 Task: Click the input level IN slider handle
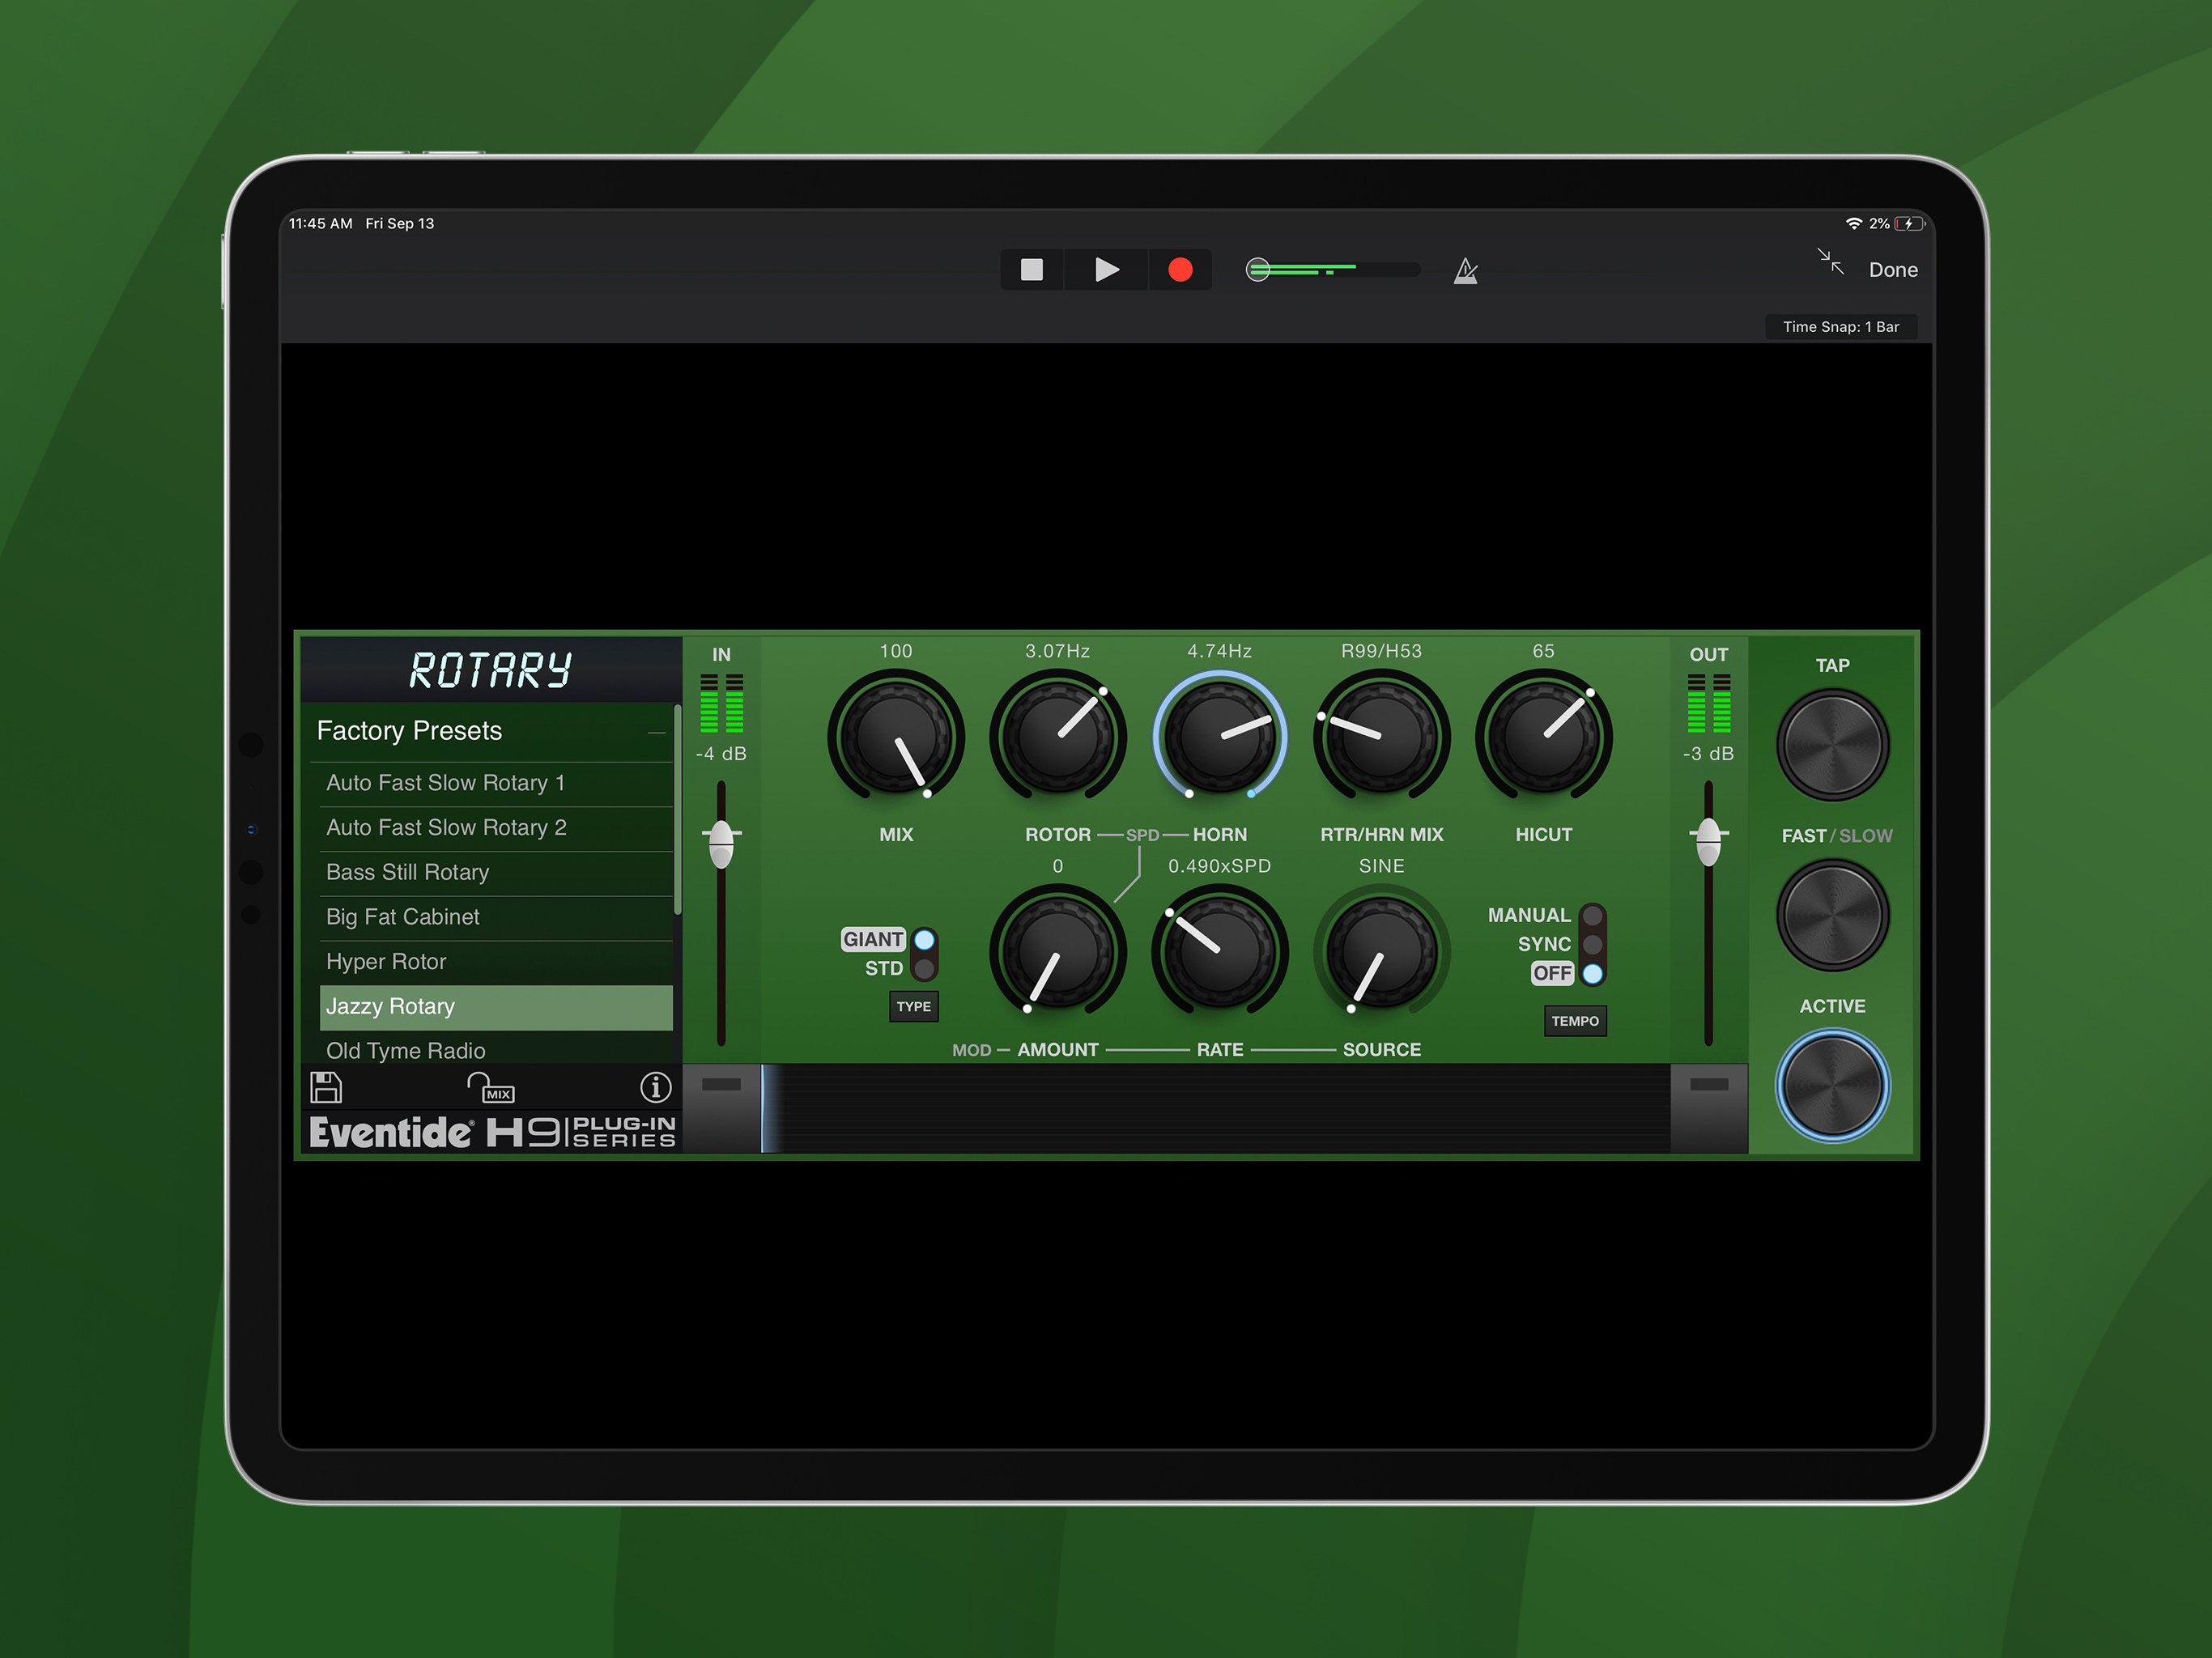coord(721,843)
